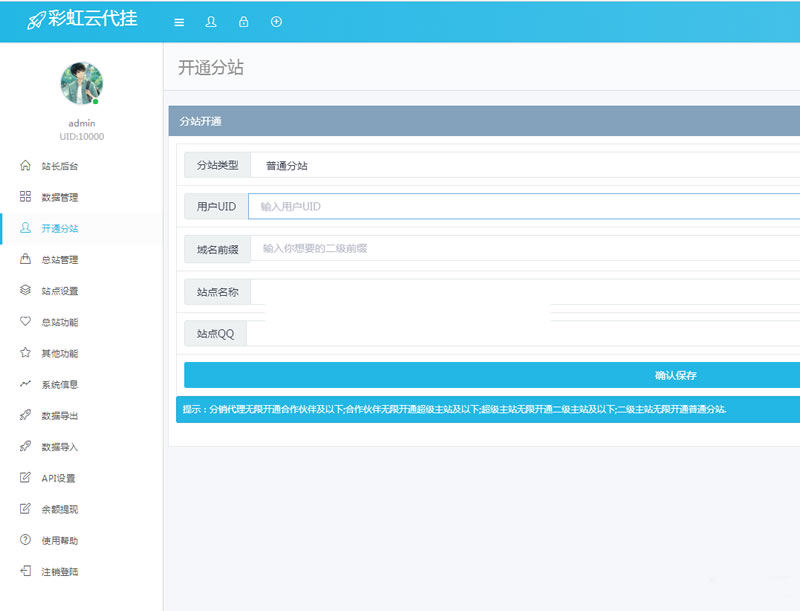Click the logout icon beside 注销登陆
Screen dimensions: 800x611
25,571
